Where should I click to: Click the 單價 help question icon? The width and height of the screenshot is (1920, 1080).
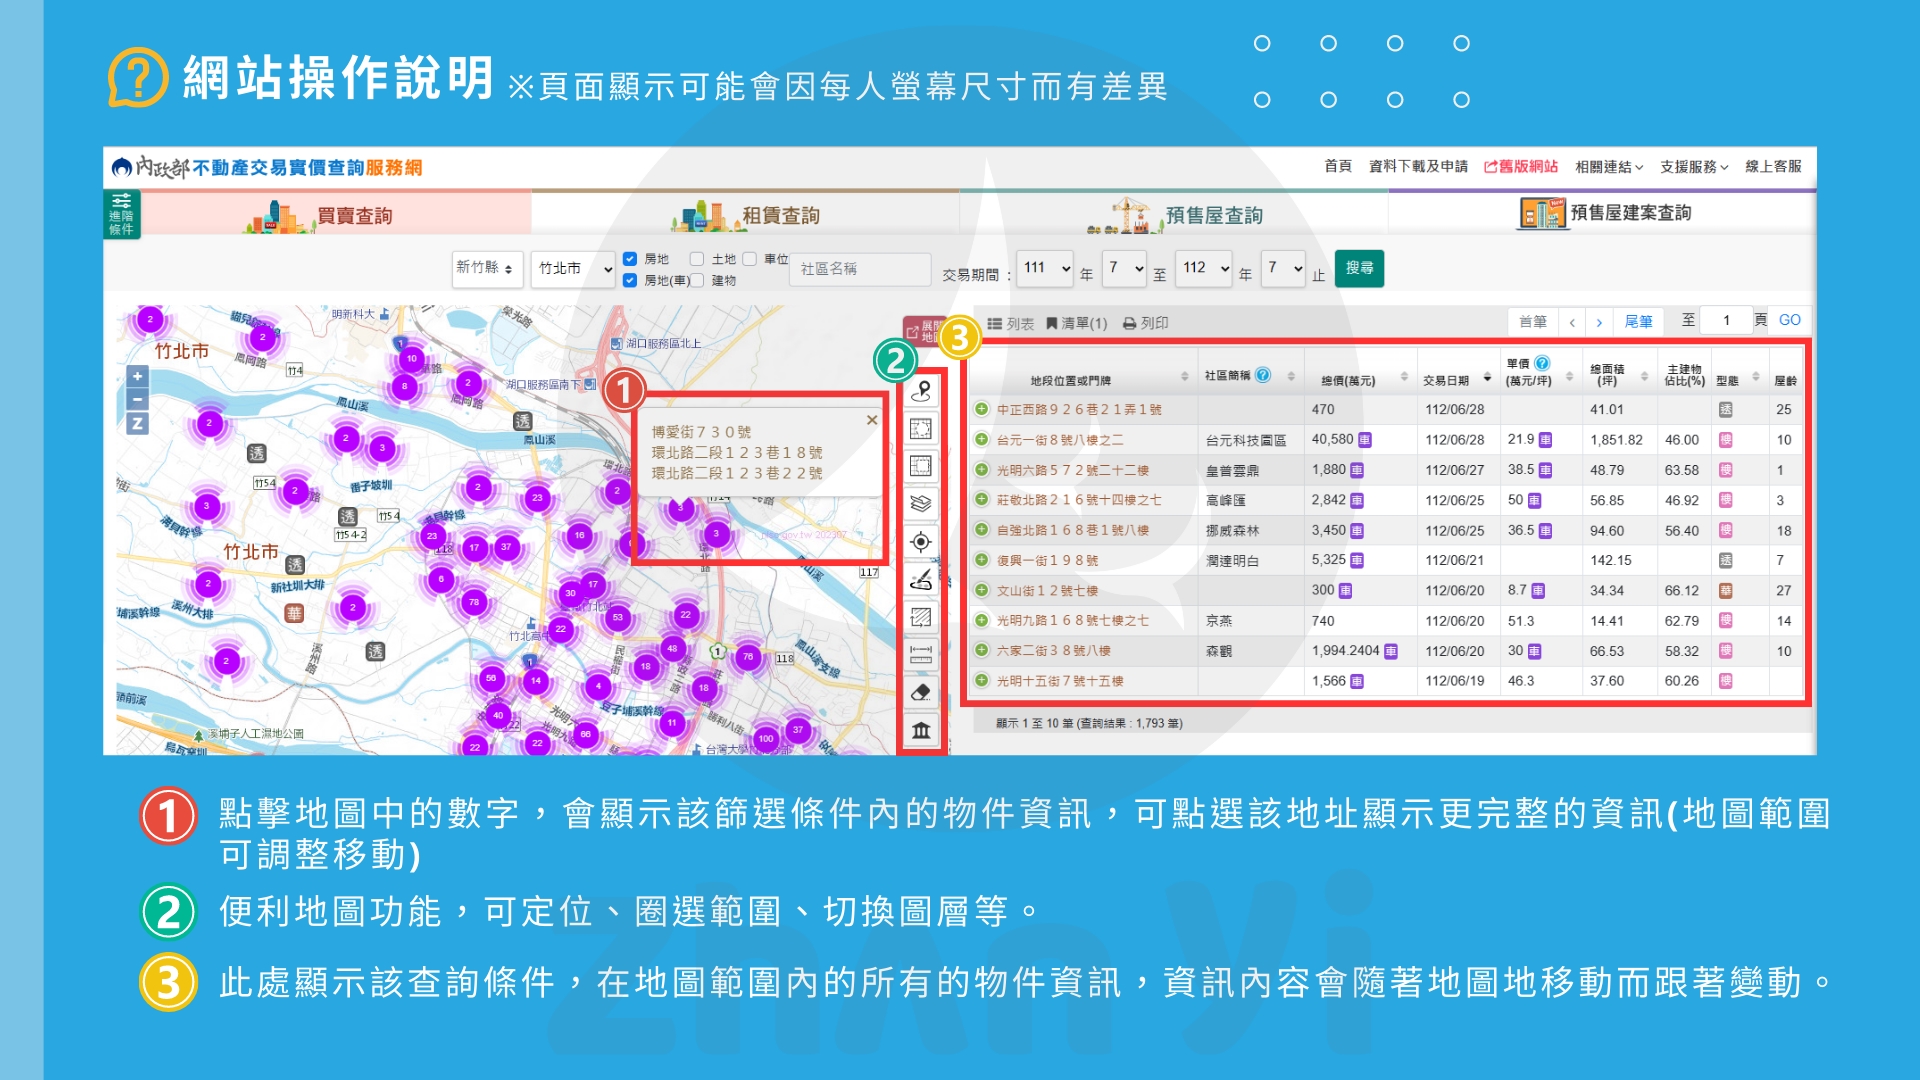click(x=1542, y=363)
